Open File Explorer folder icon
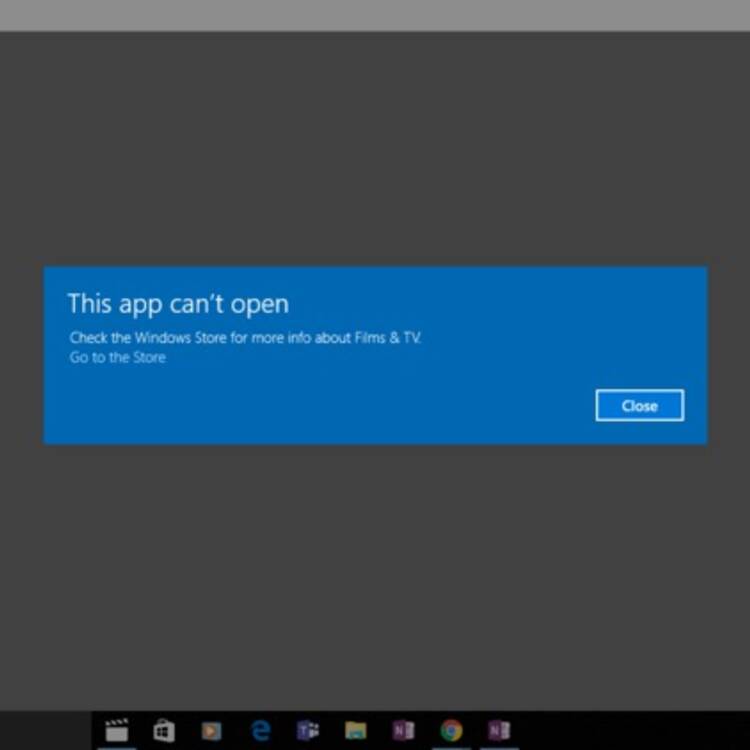Screen dimensions: 750x750 click(x=355, y=730)
